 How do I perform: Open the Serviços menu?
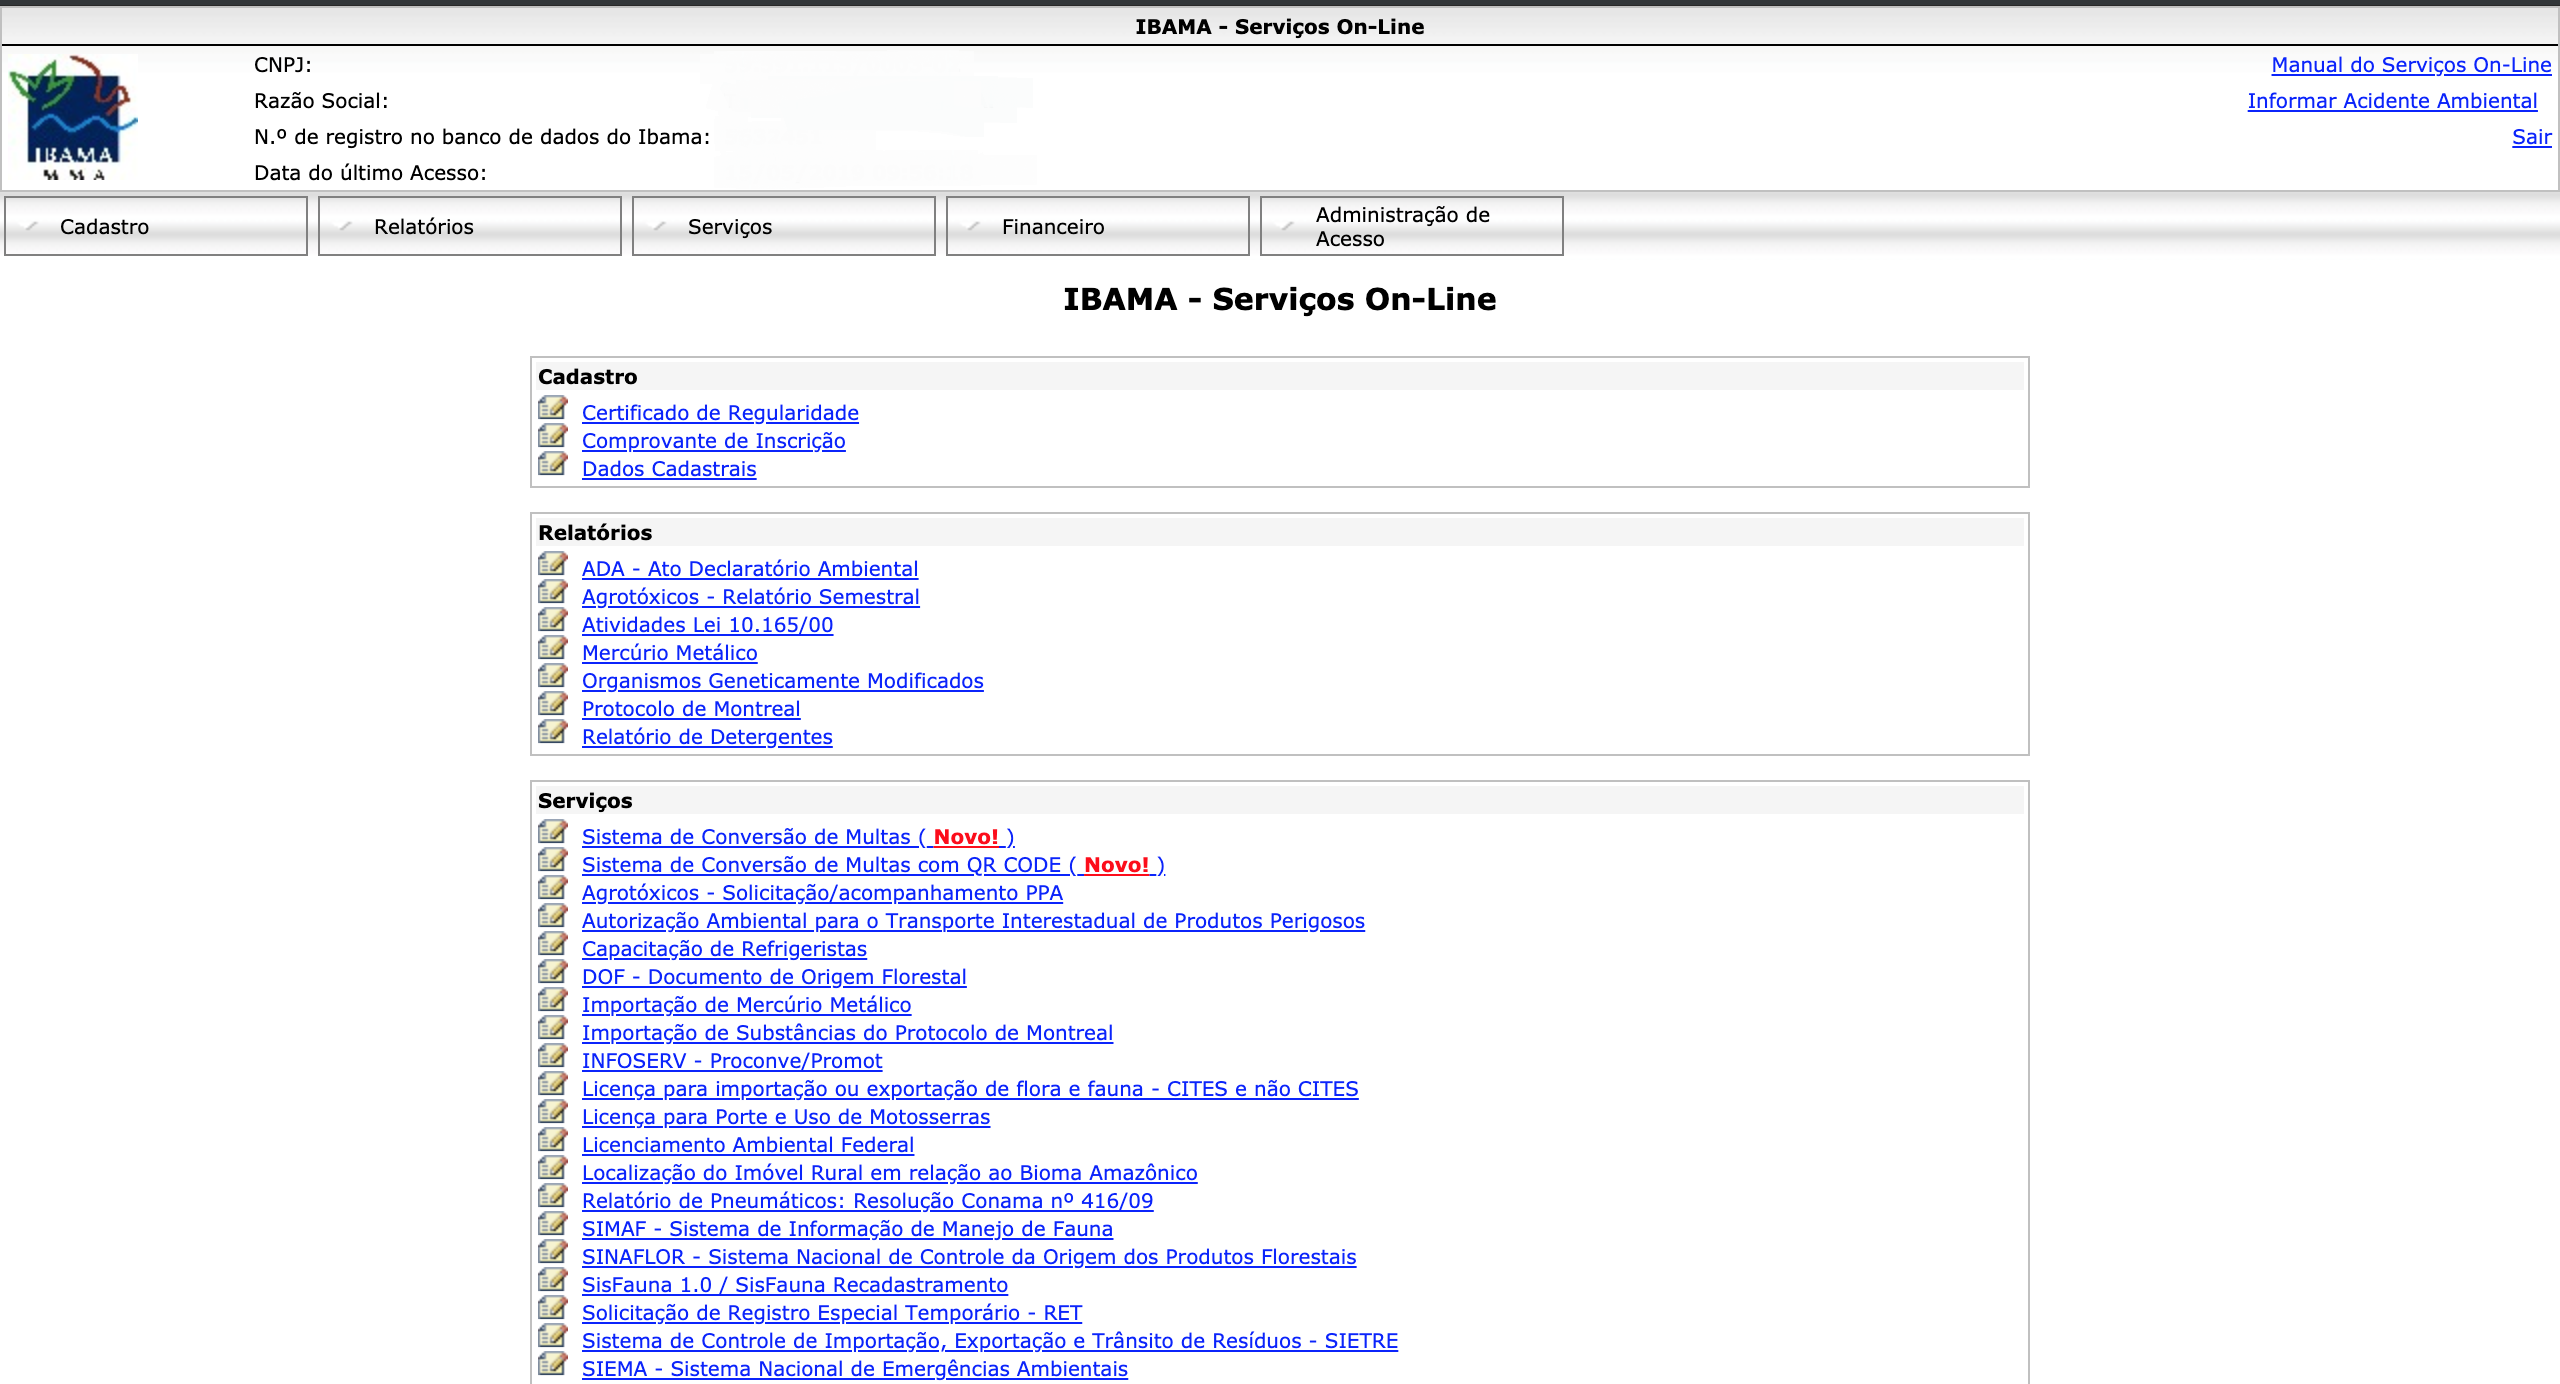pyautogui.click(x=784, y=226)
